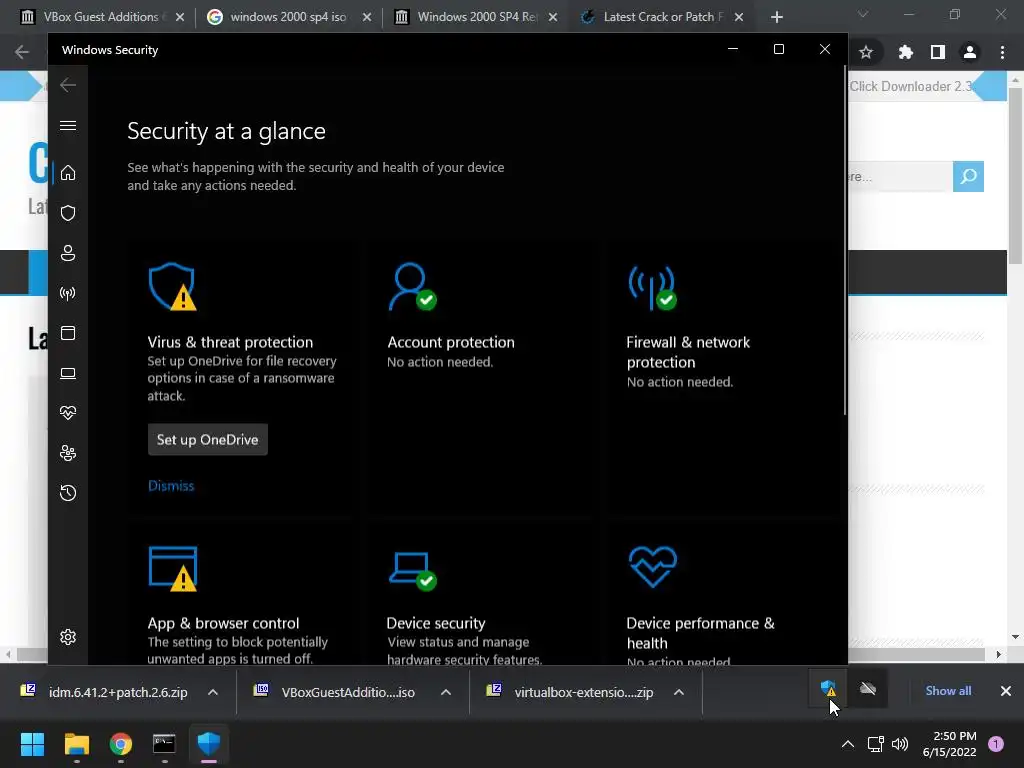
Task: Click the Windows Security tray icon with warning
Action: click(828, 688)
